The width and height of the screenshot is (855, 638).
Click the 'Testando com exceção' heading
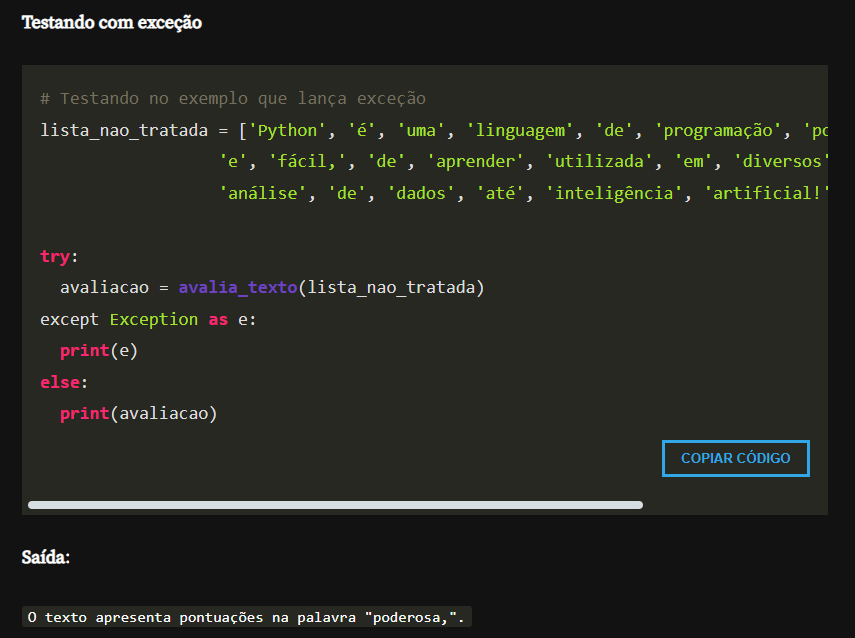pos(112,23)
